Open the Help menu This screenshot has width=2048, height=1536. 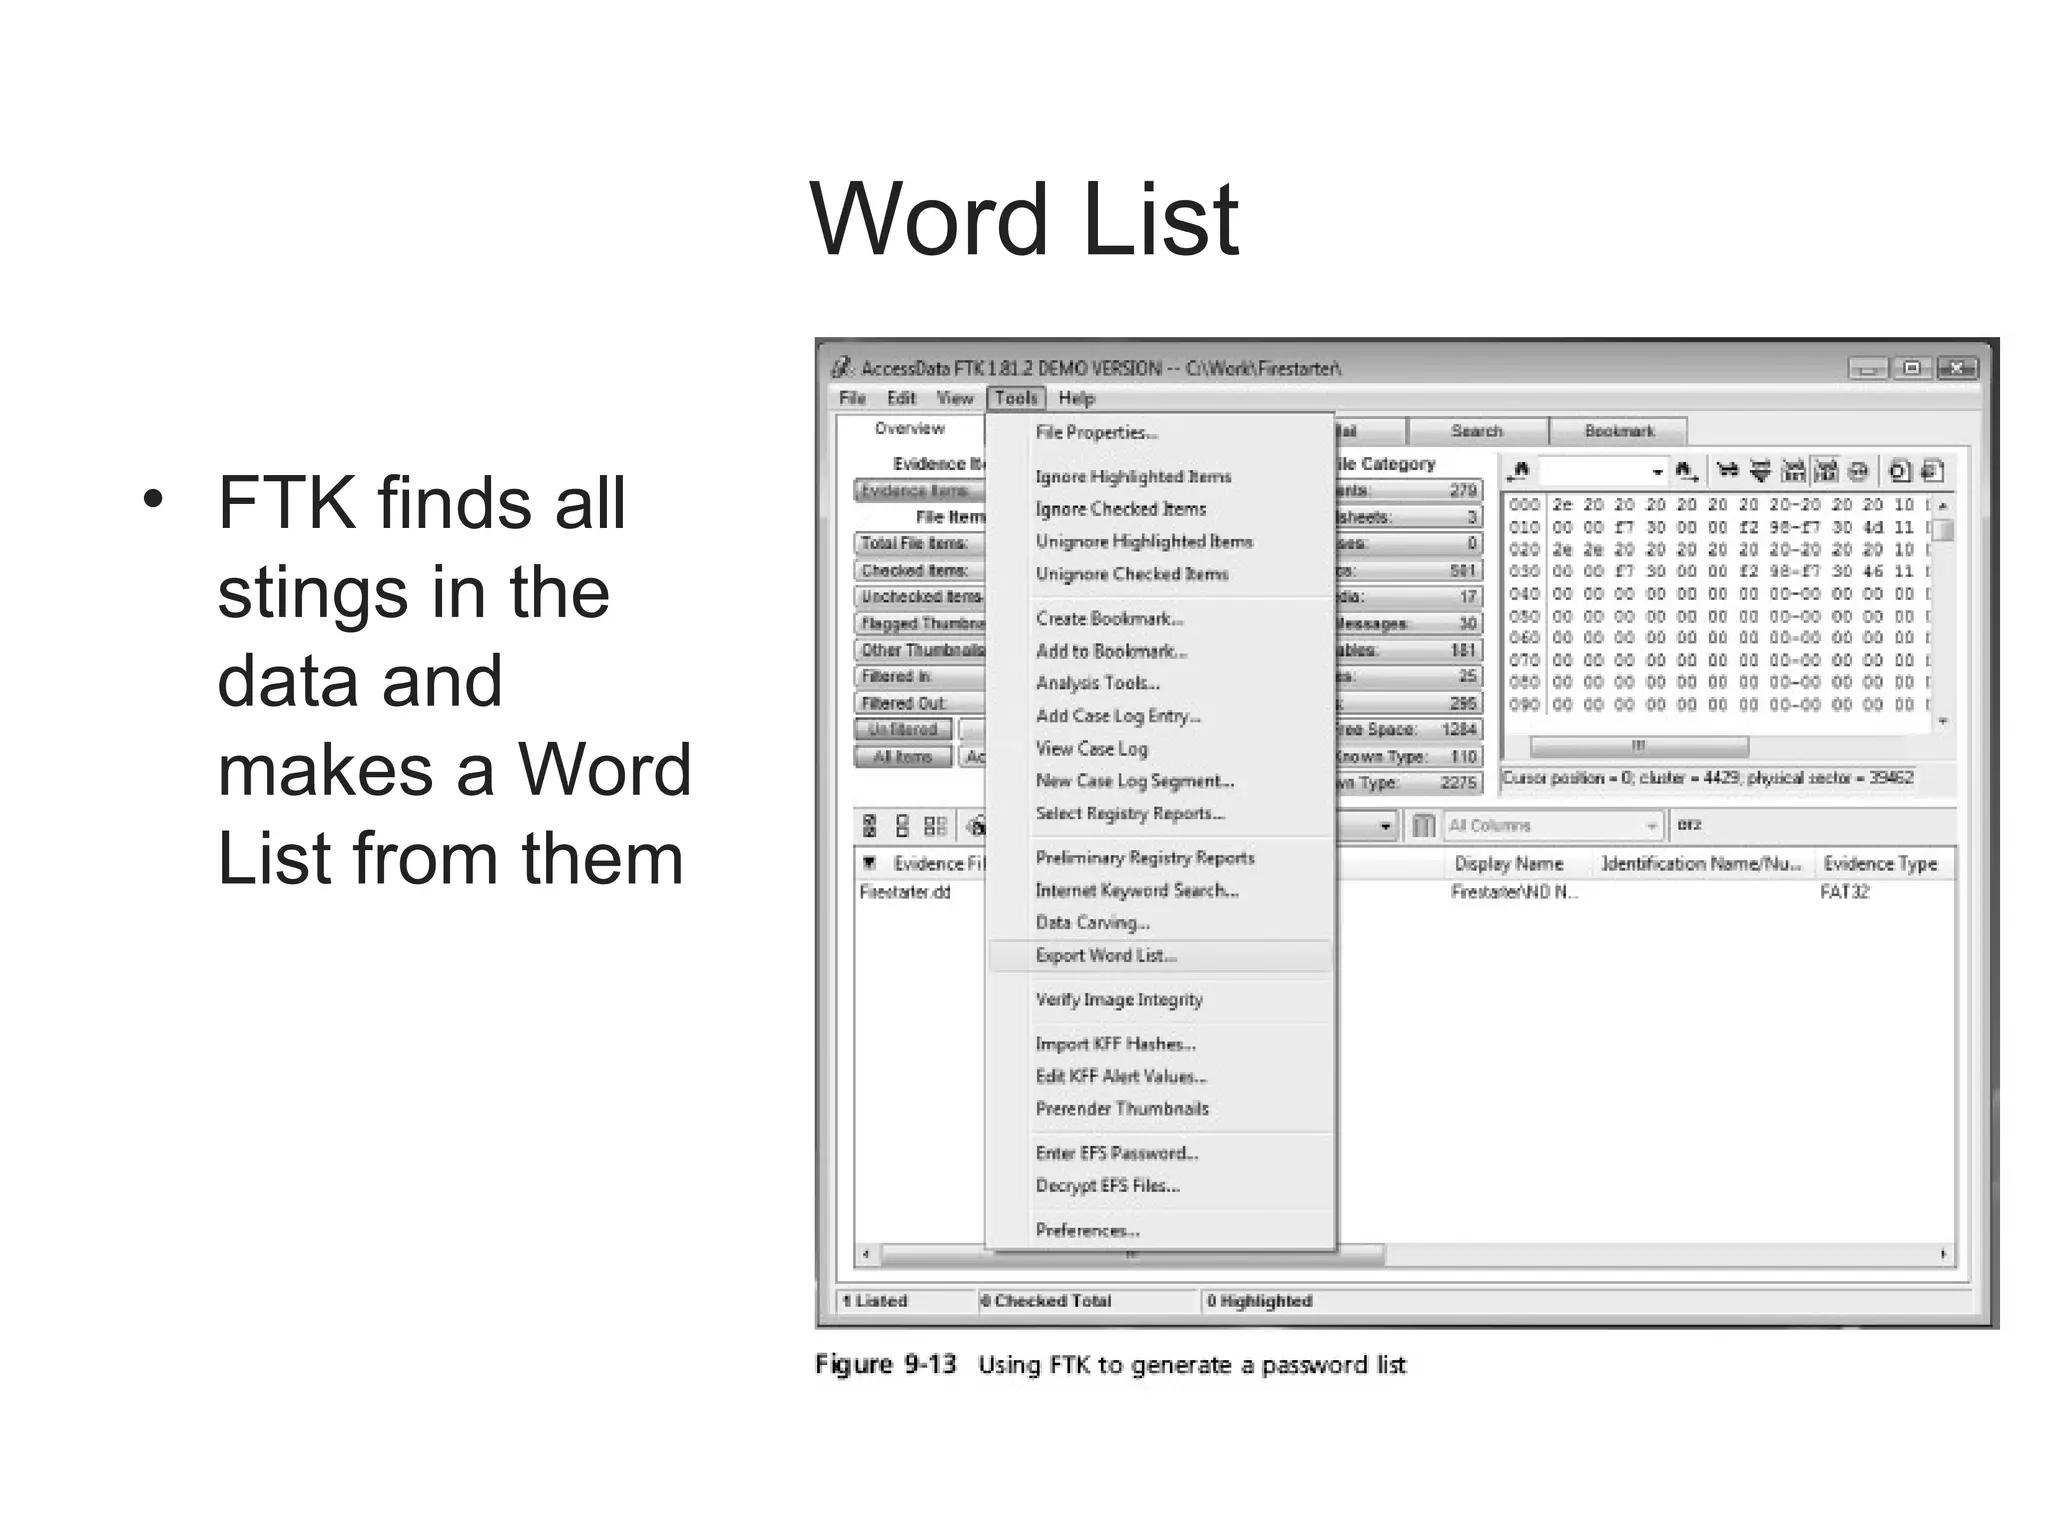coord(1077,398)
